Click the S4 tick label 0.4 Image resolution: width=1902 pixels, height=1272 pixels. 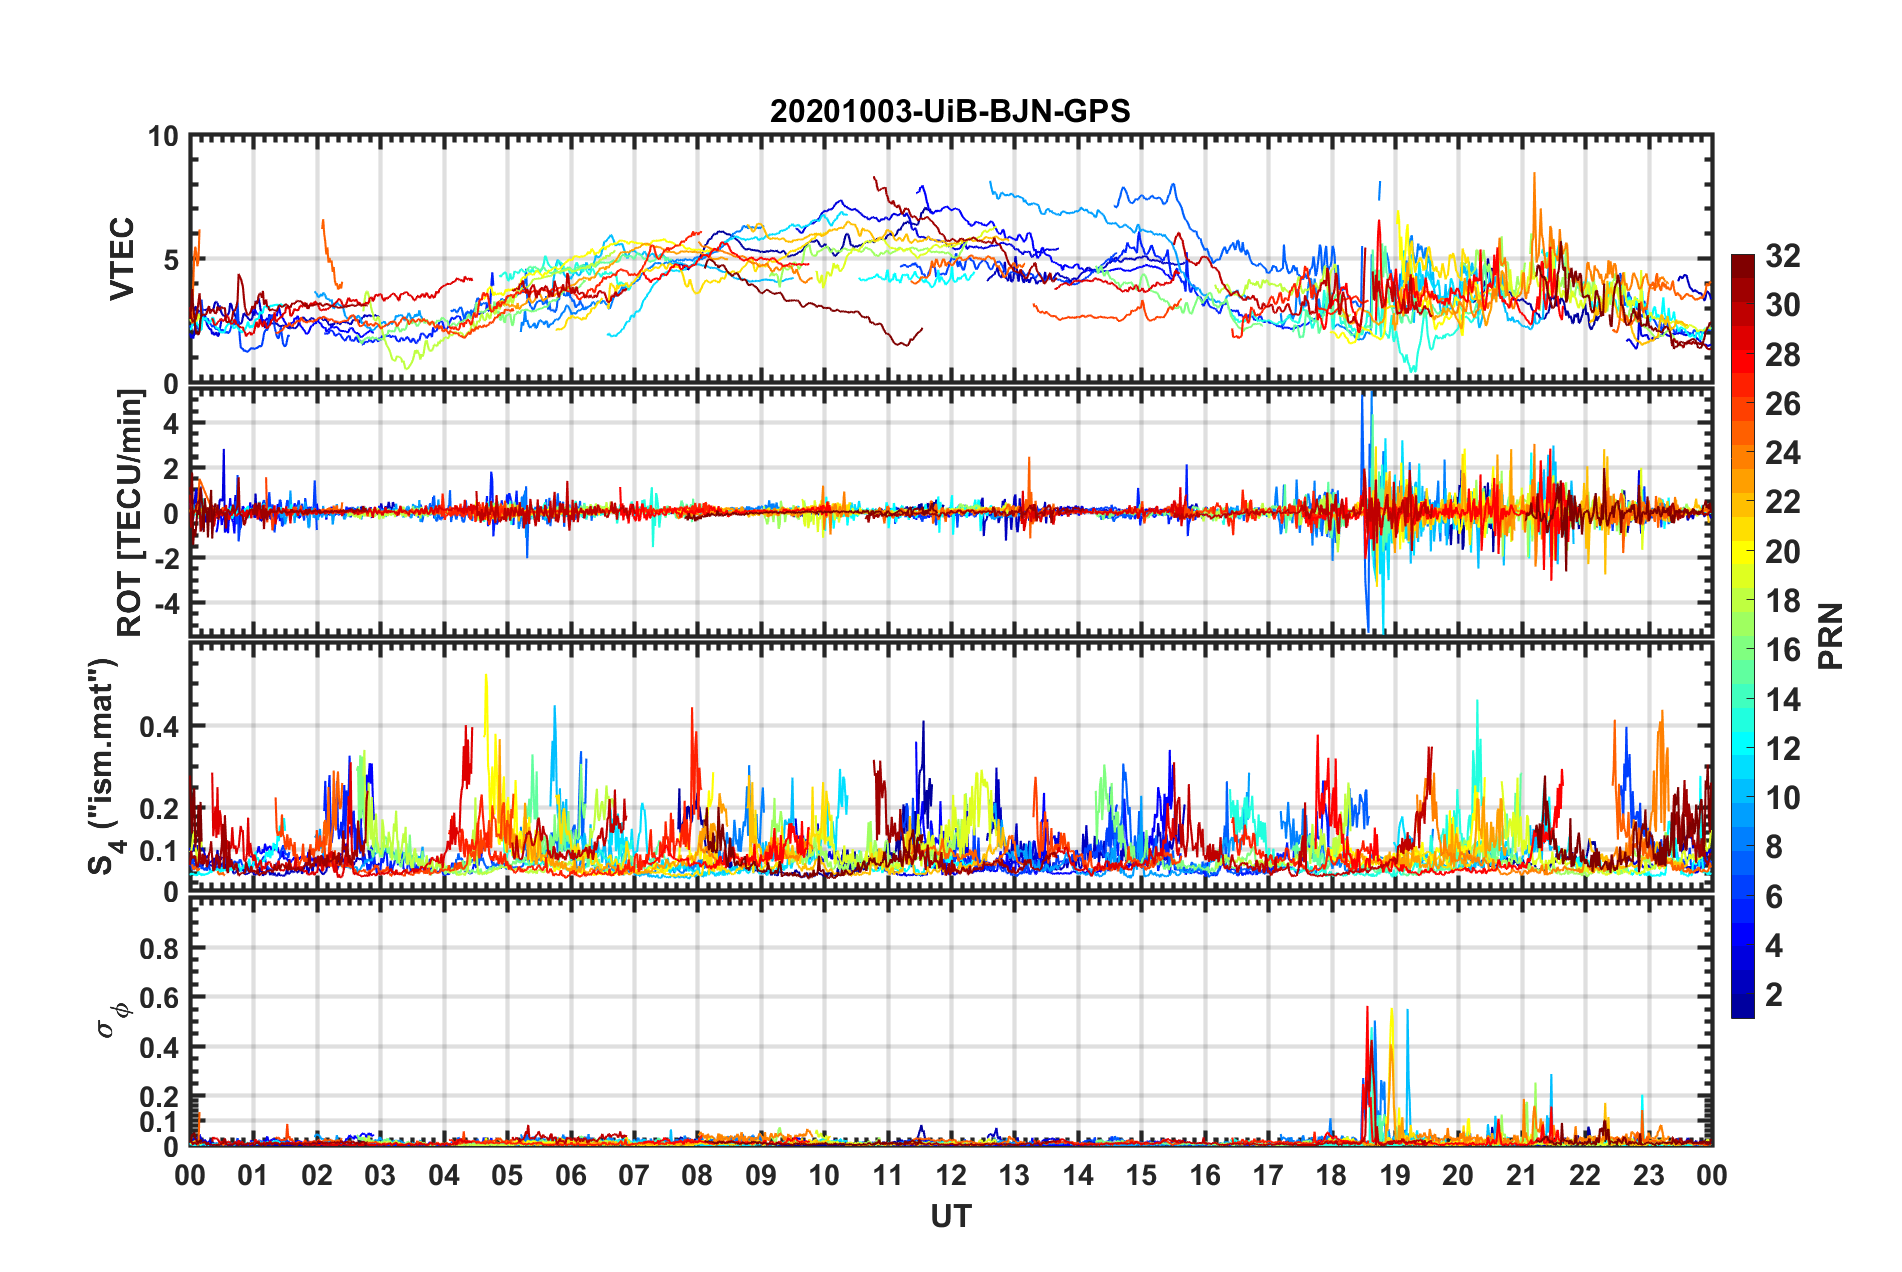pyautogui.click(x=159, y=727)
